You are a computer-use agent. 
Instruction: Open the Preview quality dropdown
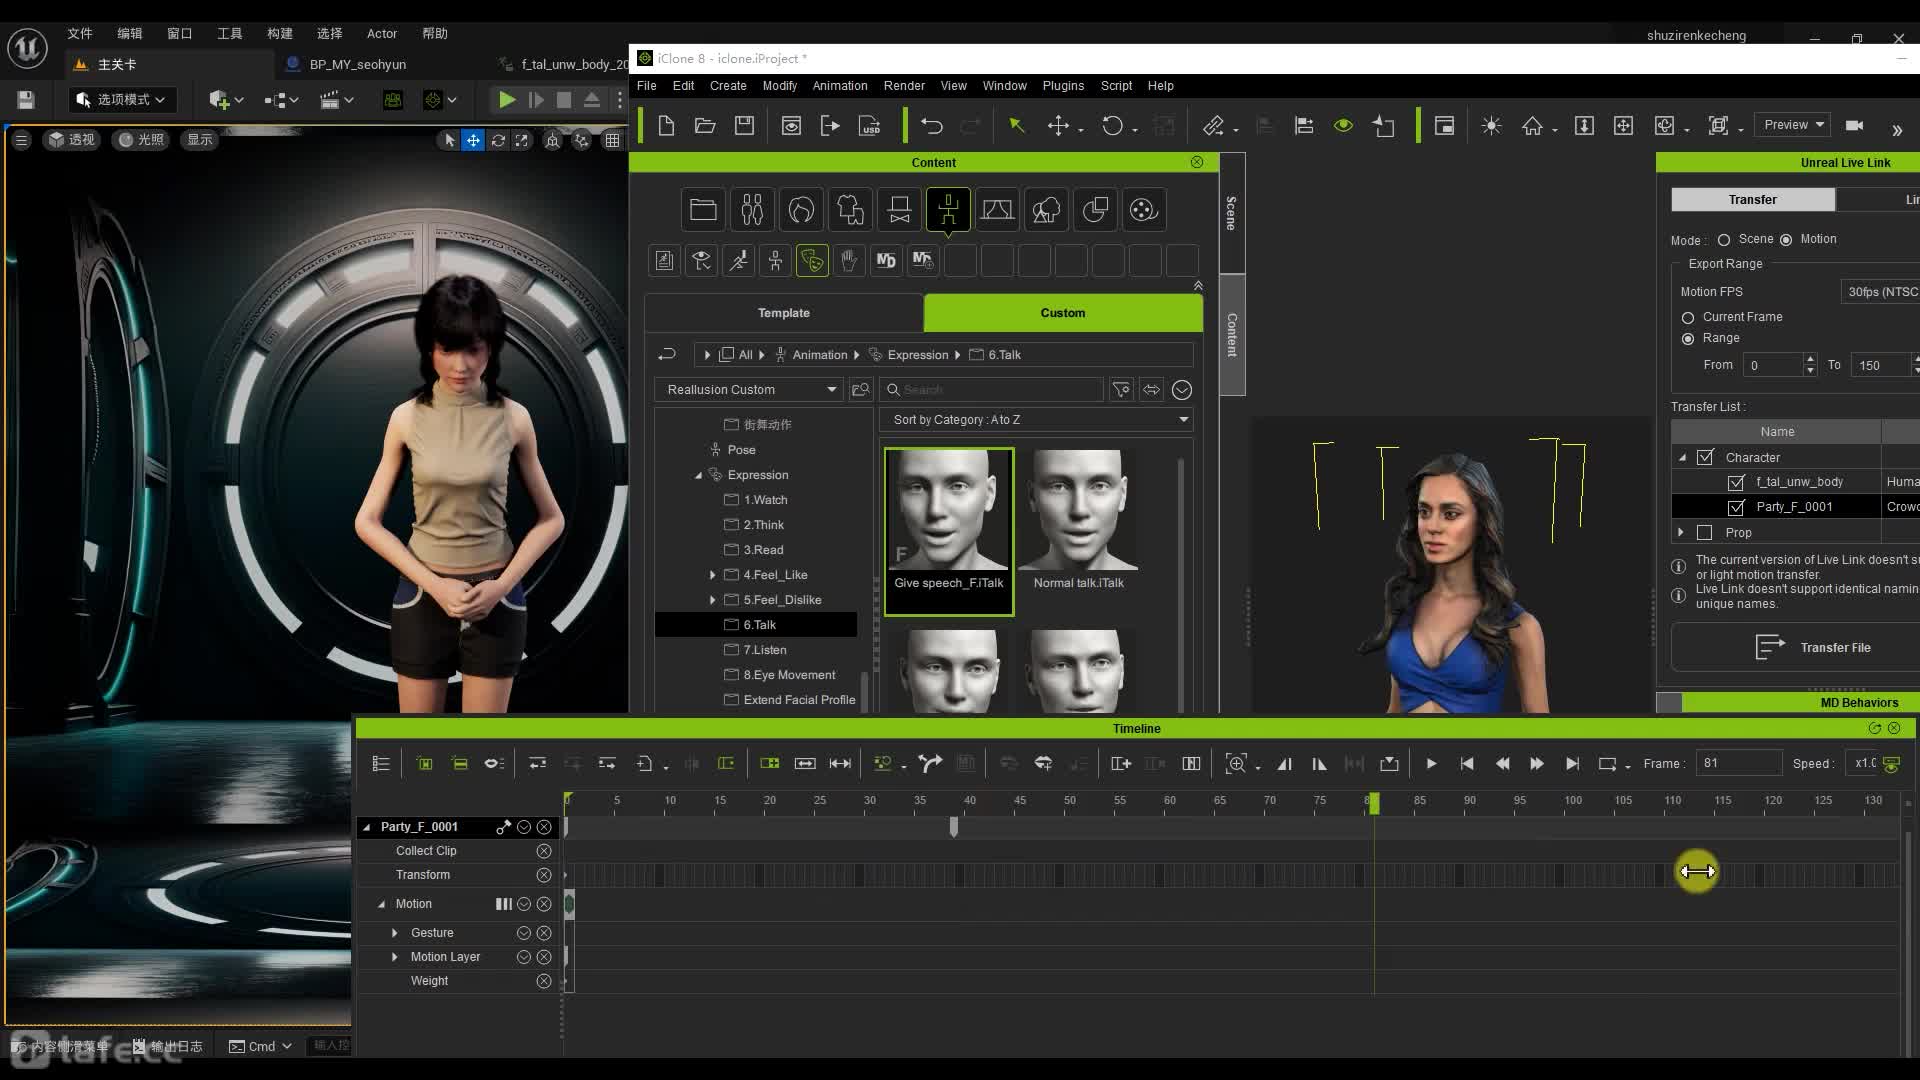1793,125
